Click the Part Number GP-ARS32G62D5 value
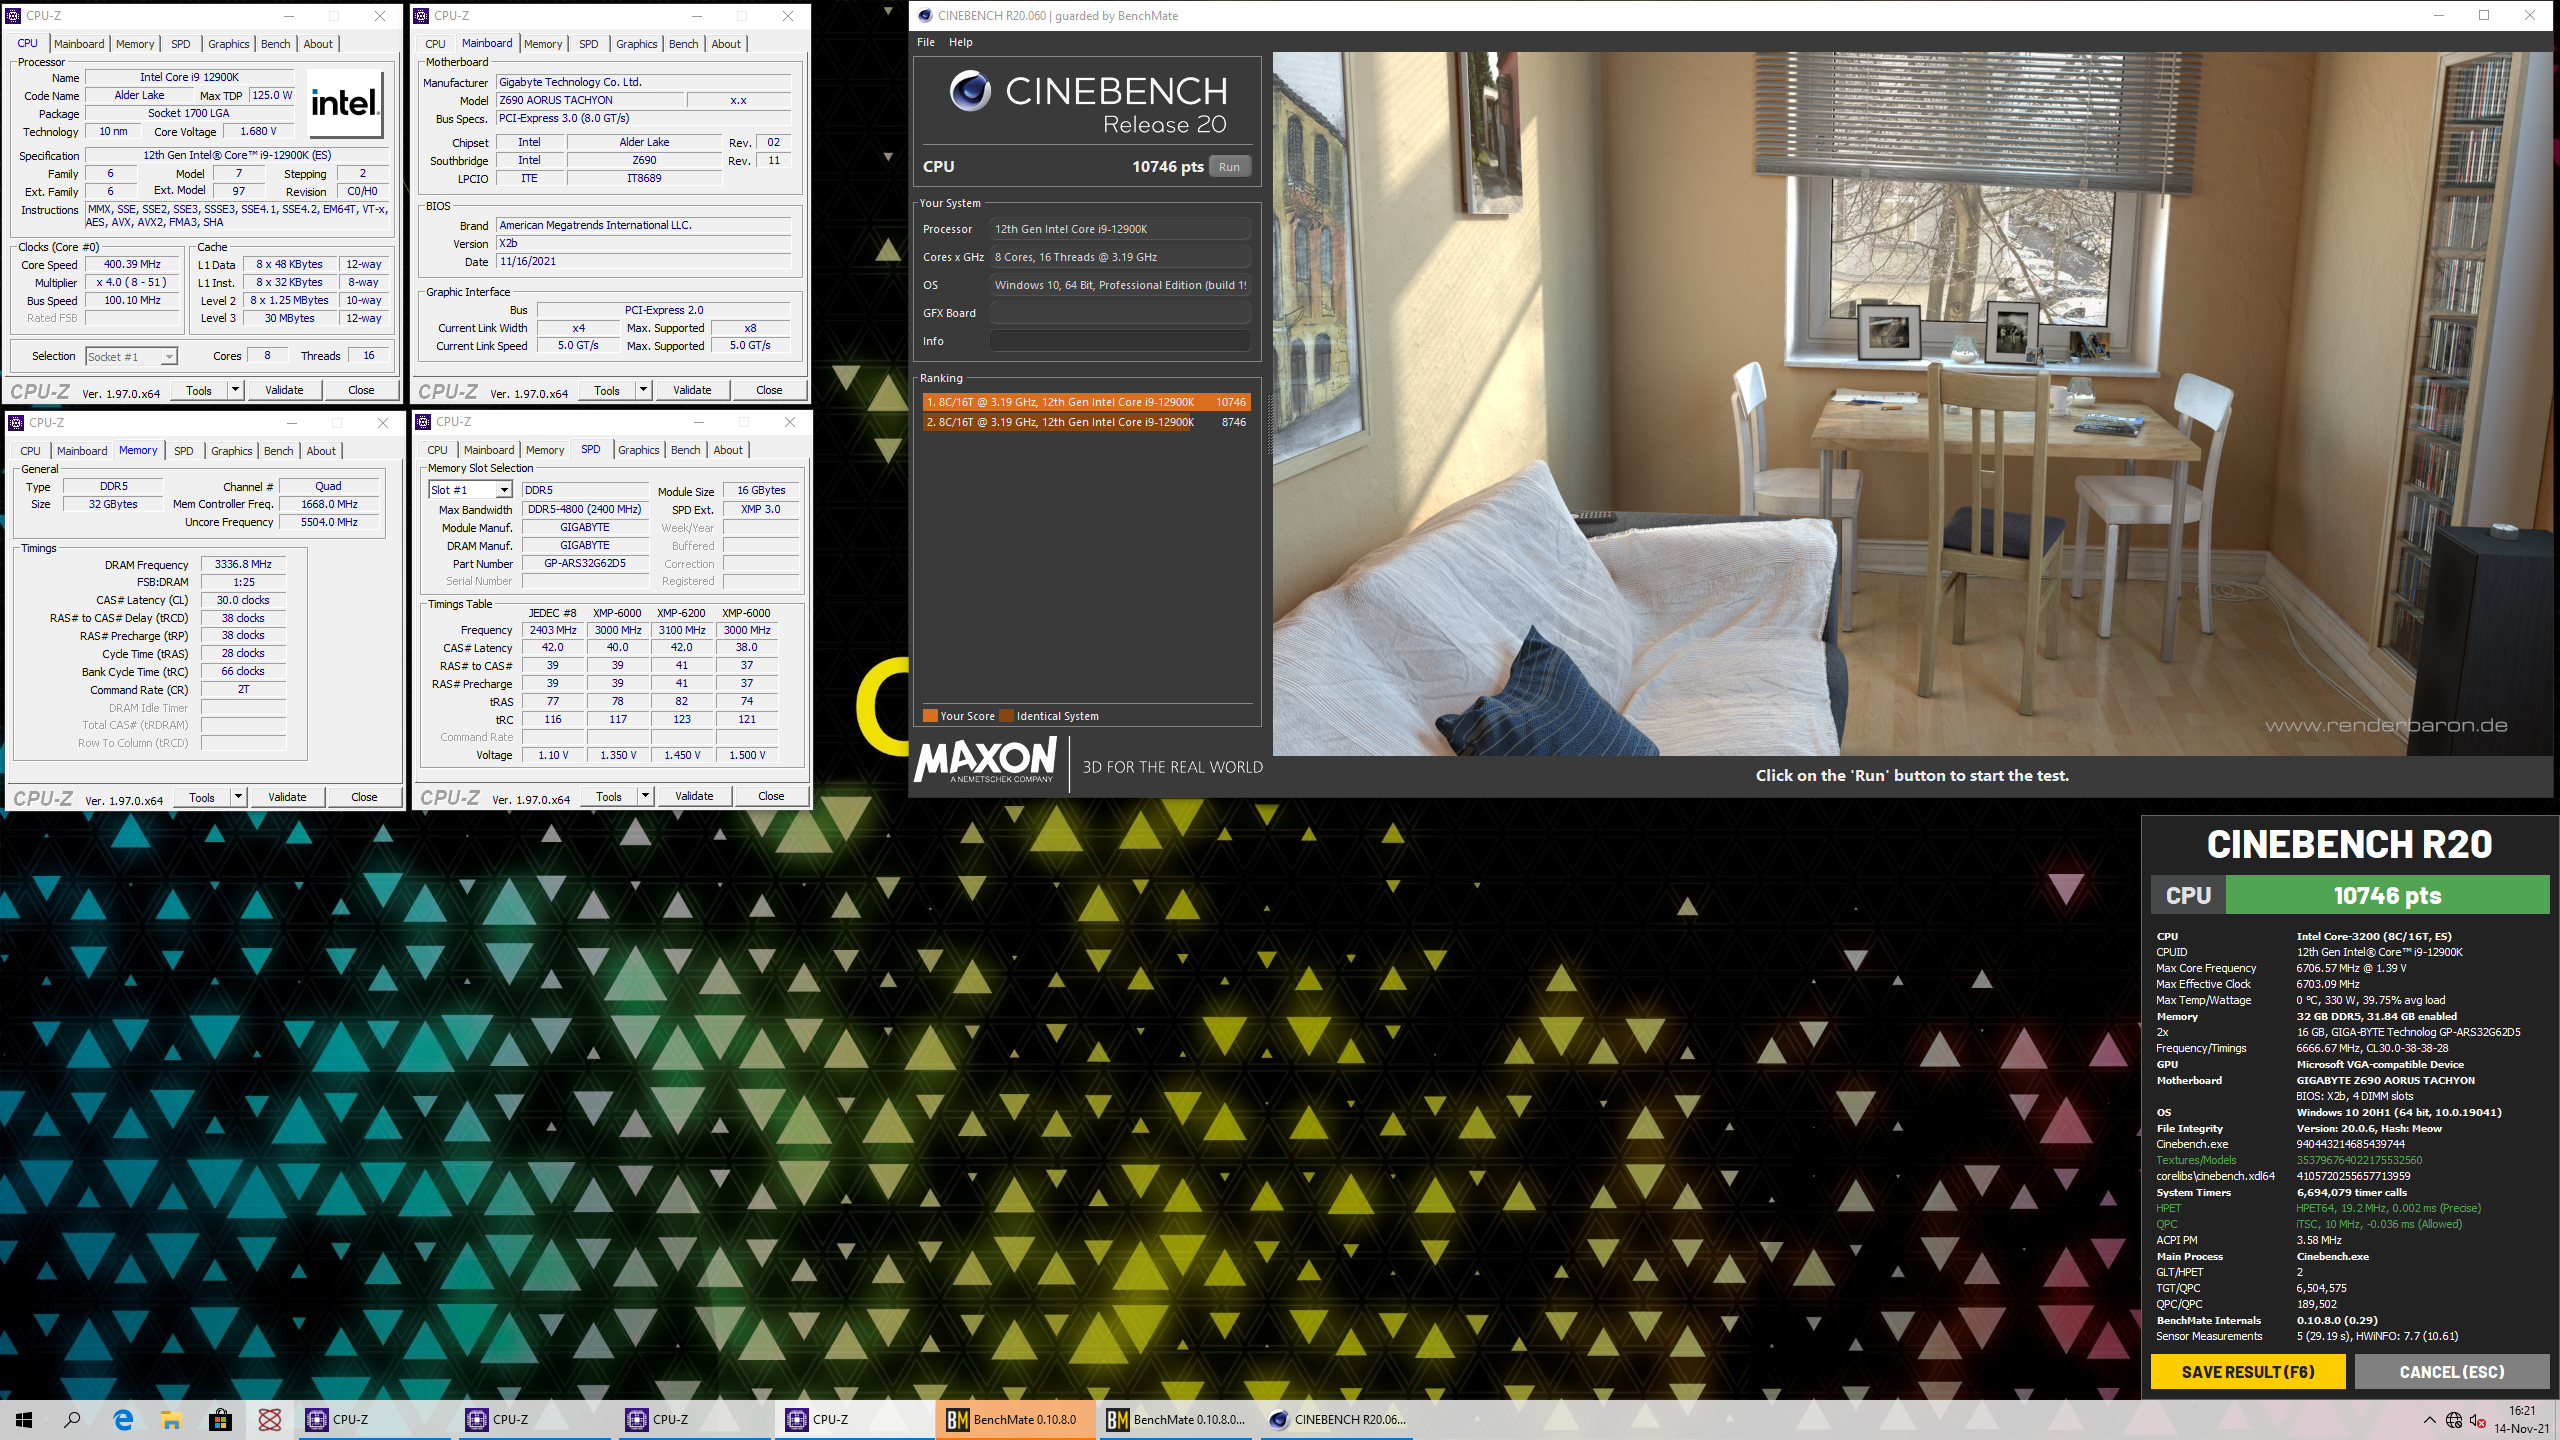 [x=585, y=563]
